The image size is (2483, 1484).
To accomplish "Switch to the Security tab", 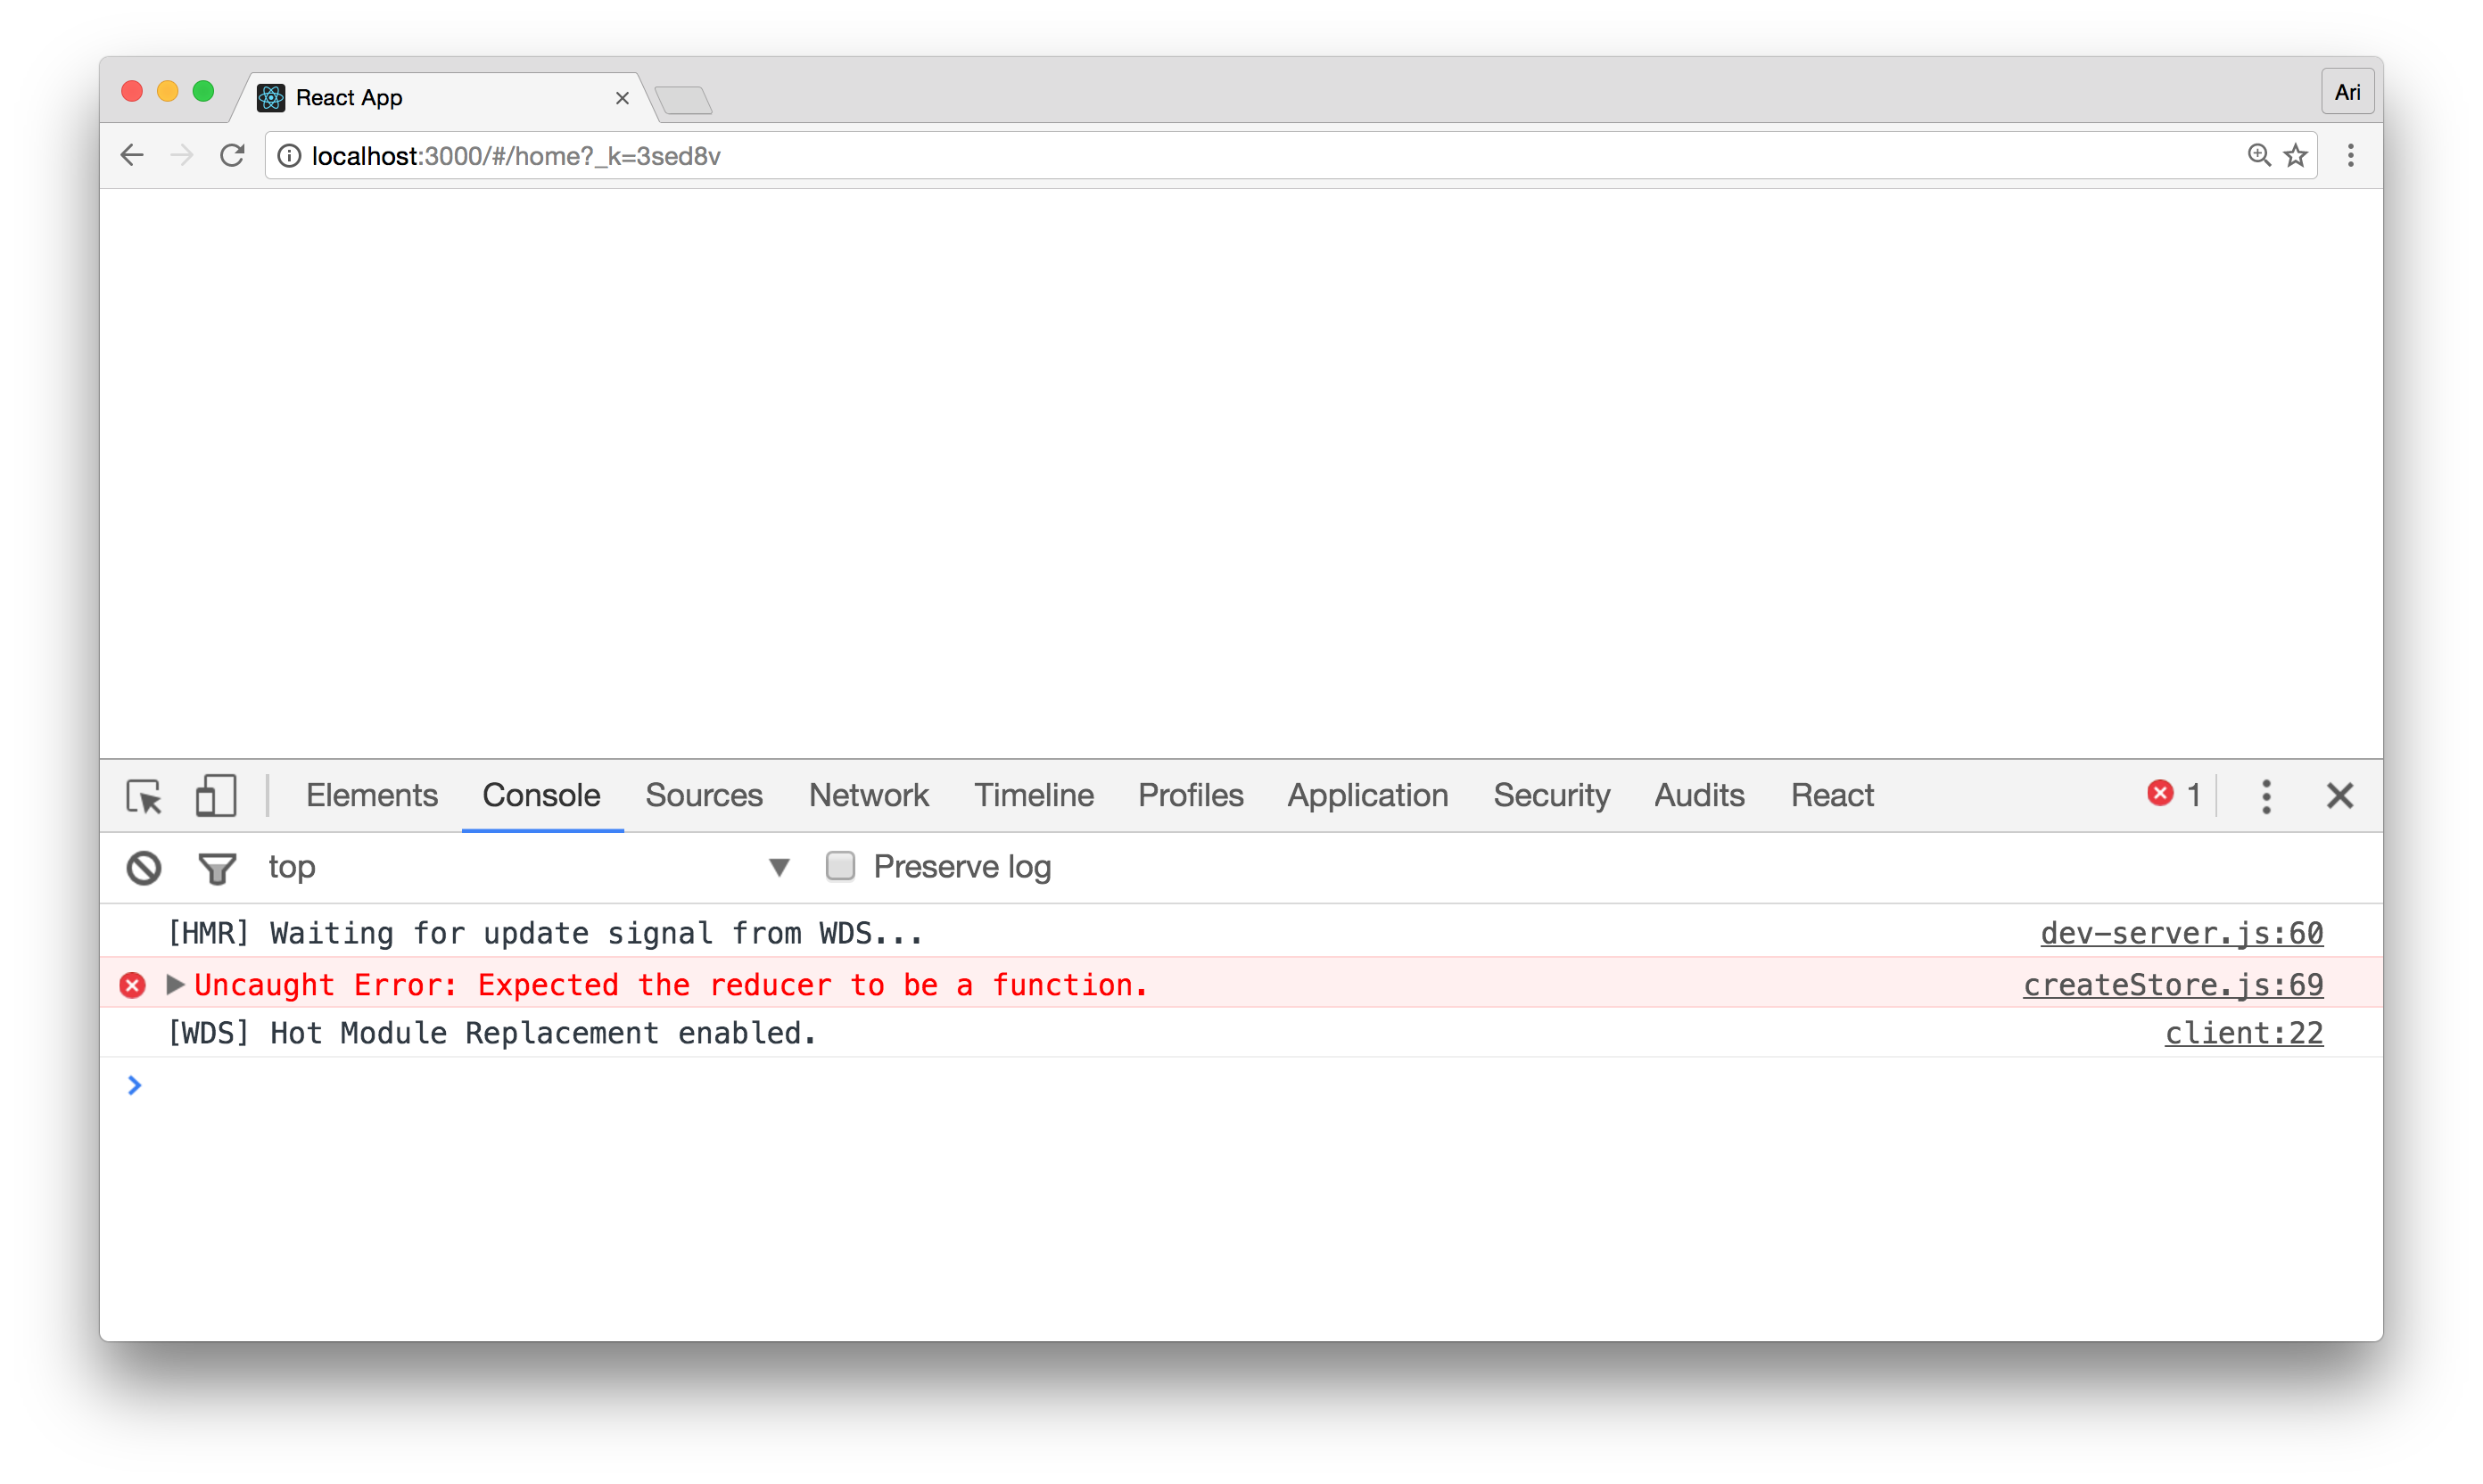I will click(1552, 795).
